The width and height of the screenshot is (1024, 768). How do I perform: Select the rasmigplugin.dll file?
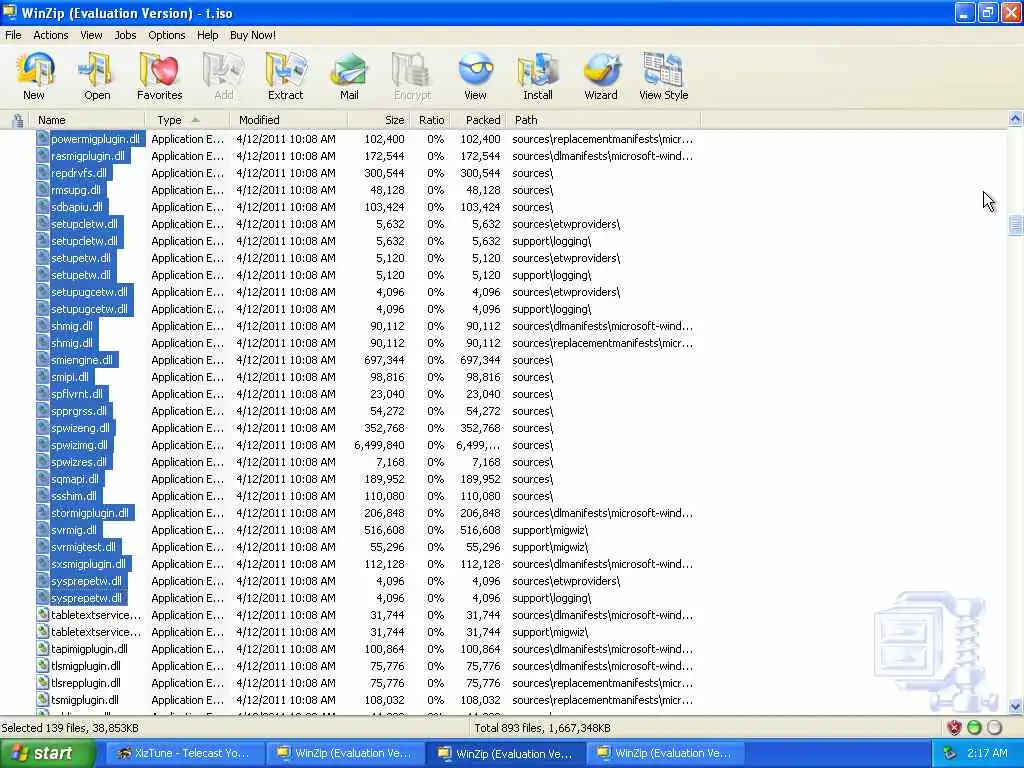click(x=88, y=155)
